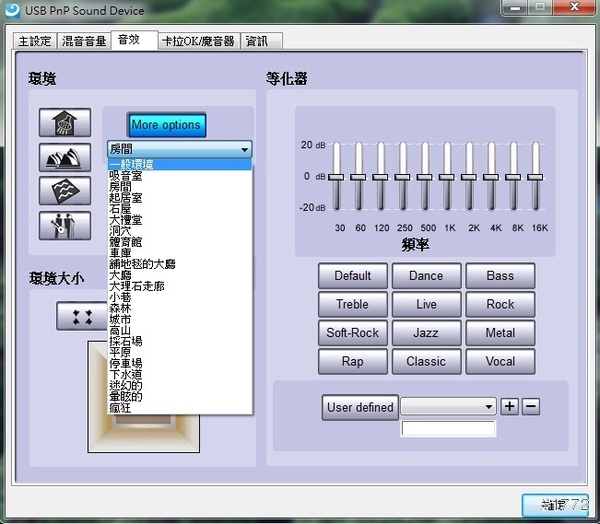Open the 混音音量 tab
Image resolution: width=600 pixels, height=524 pixels.
point(84,41)
